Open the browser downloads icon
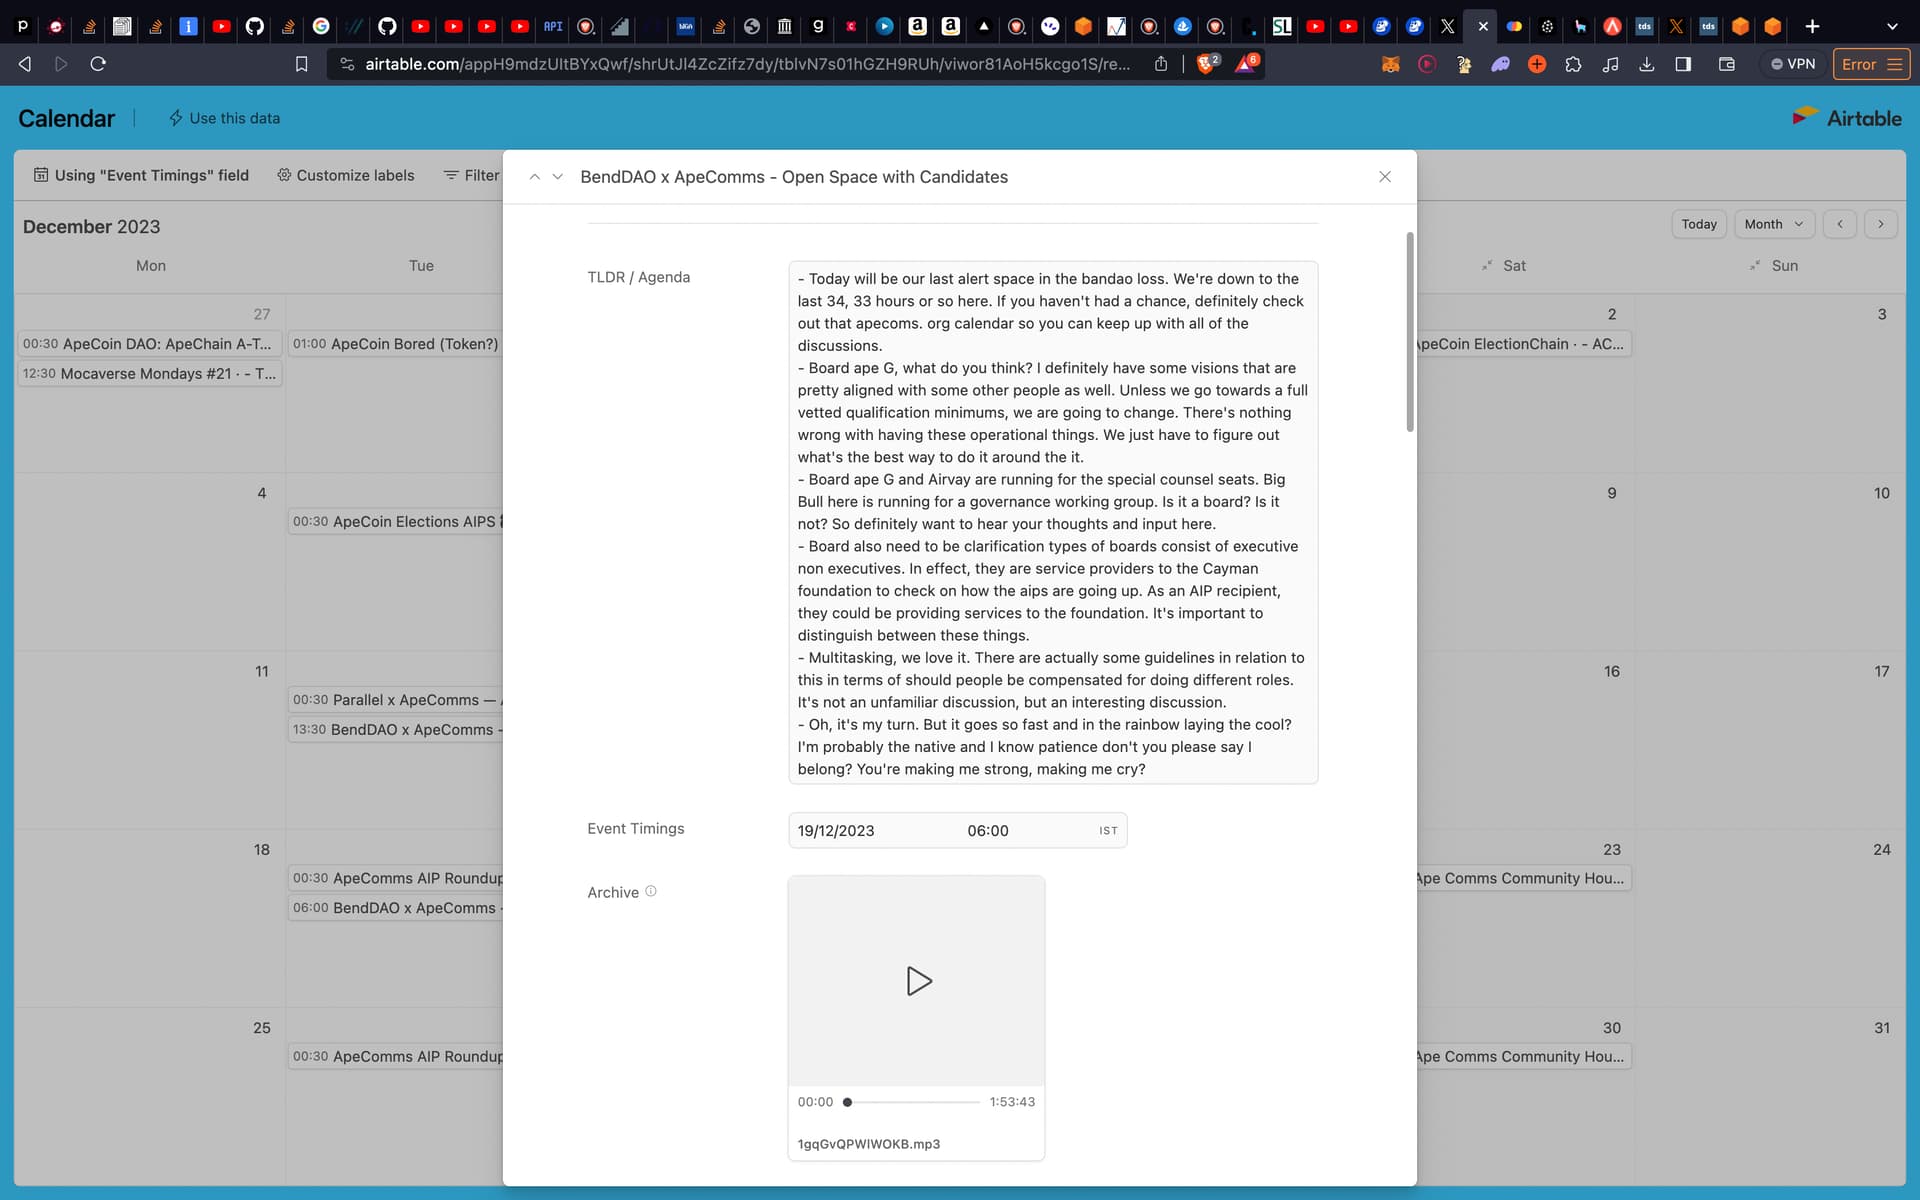 pos(1646,64)
